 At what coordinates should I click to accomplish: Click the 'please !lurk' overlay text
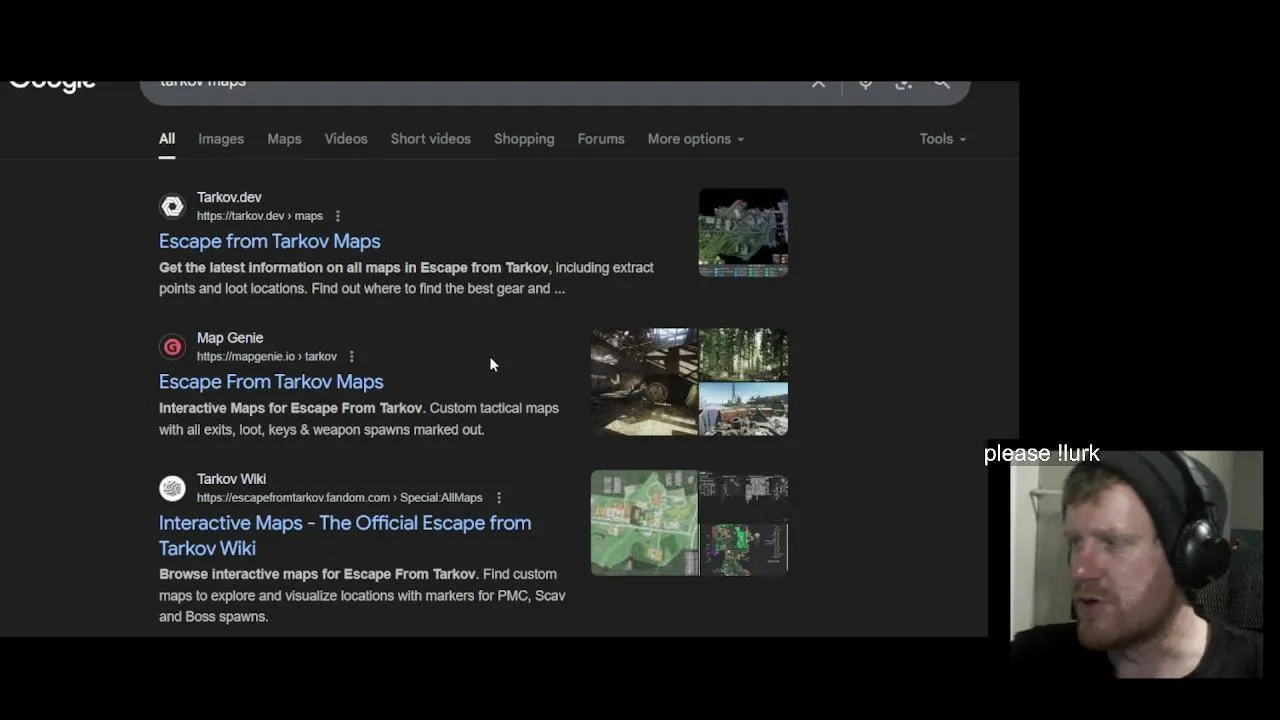pyautogui.click(x=1042, y=454)
